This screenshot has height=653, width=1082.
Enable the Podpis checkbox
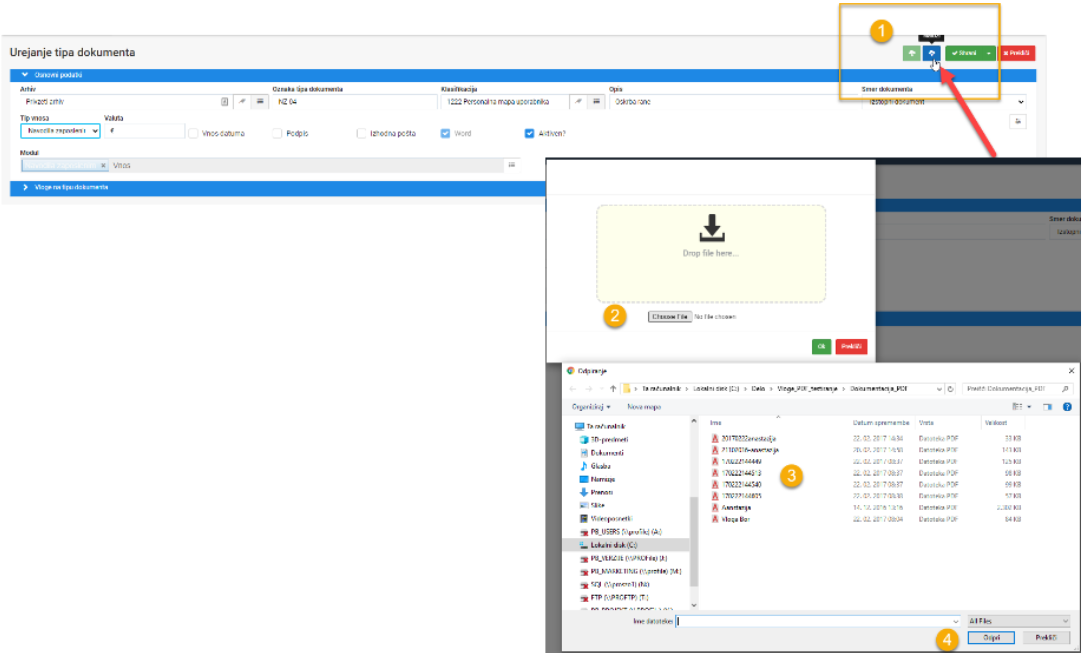tap(277, 133)
